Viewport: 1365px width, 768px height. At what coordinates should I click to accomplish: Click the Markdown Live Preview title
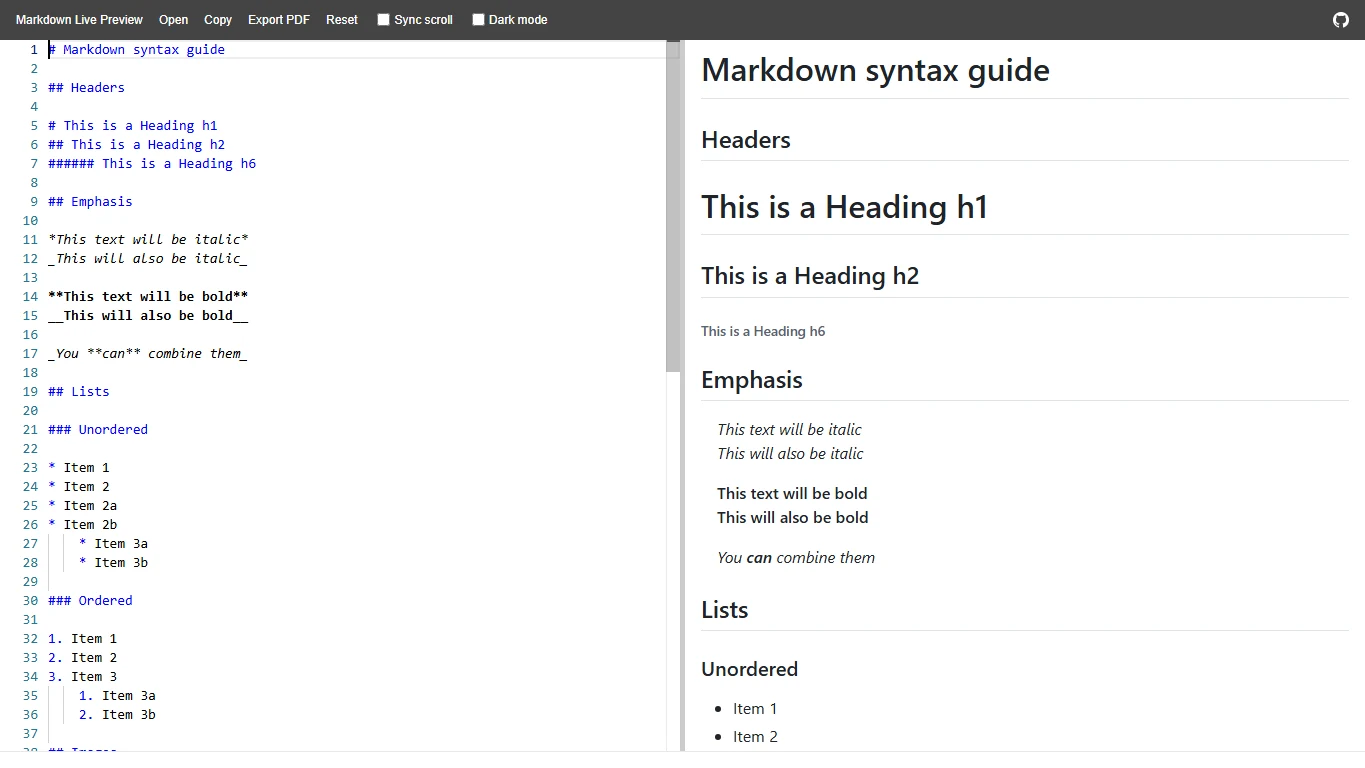(x=79, y=20)
